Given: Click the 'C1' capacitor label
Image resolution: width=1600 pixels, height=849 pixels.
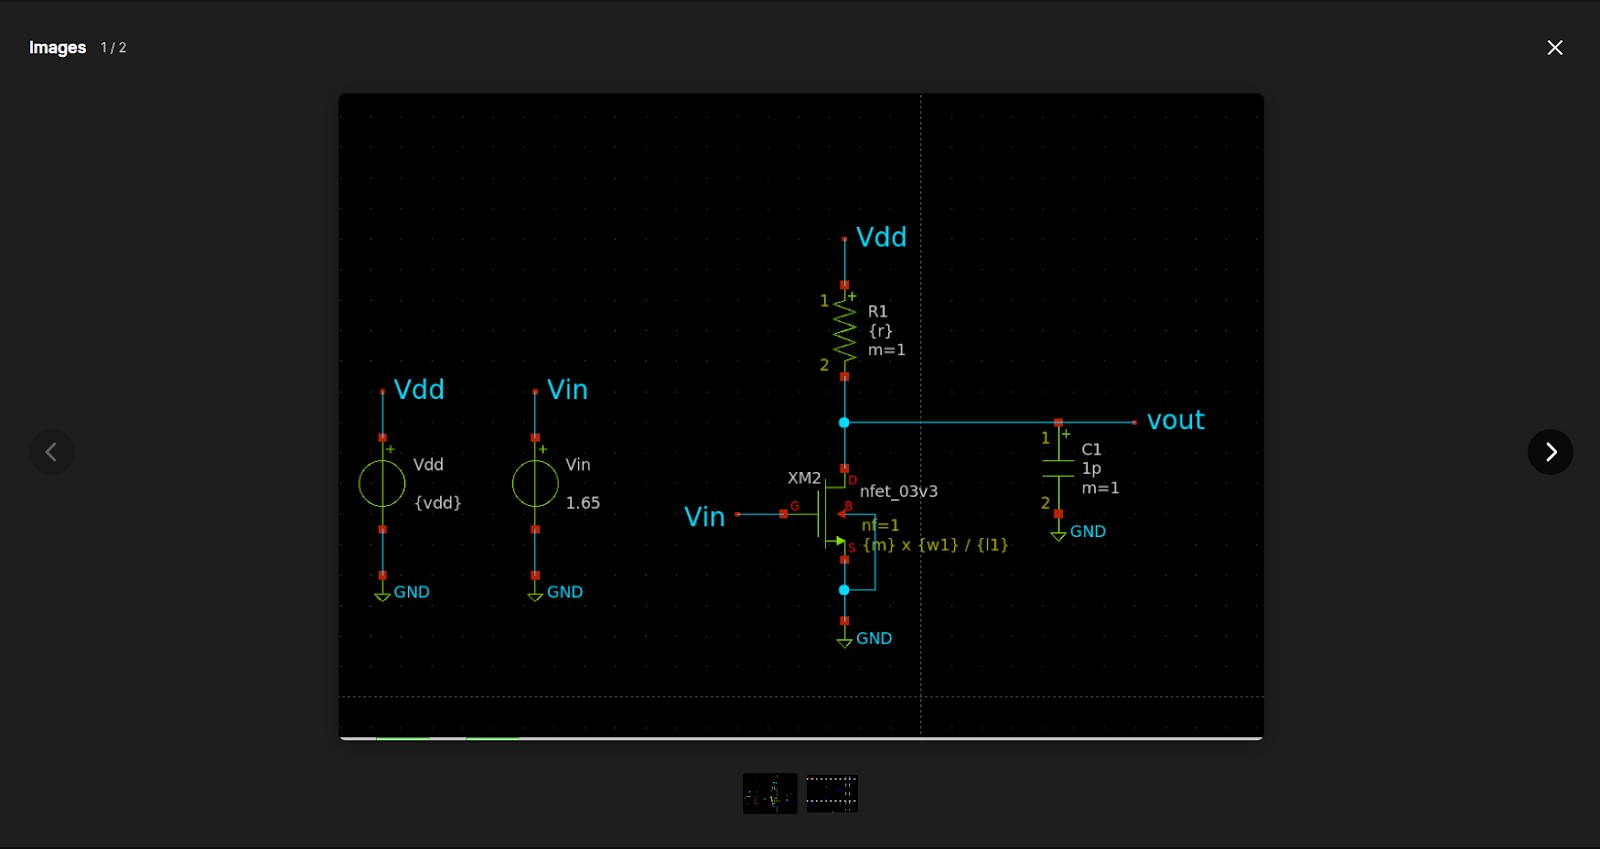Looking at the screenshot, I should tap(1091, 449).
